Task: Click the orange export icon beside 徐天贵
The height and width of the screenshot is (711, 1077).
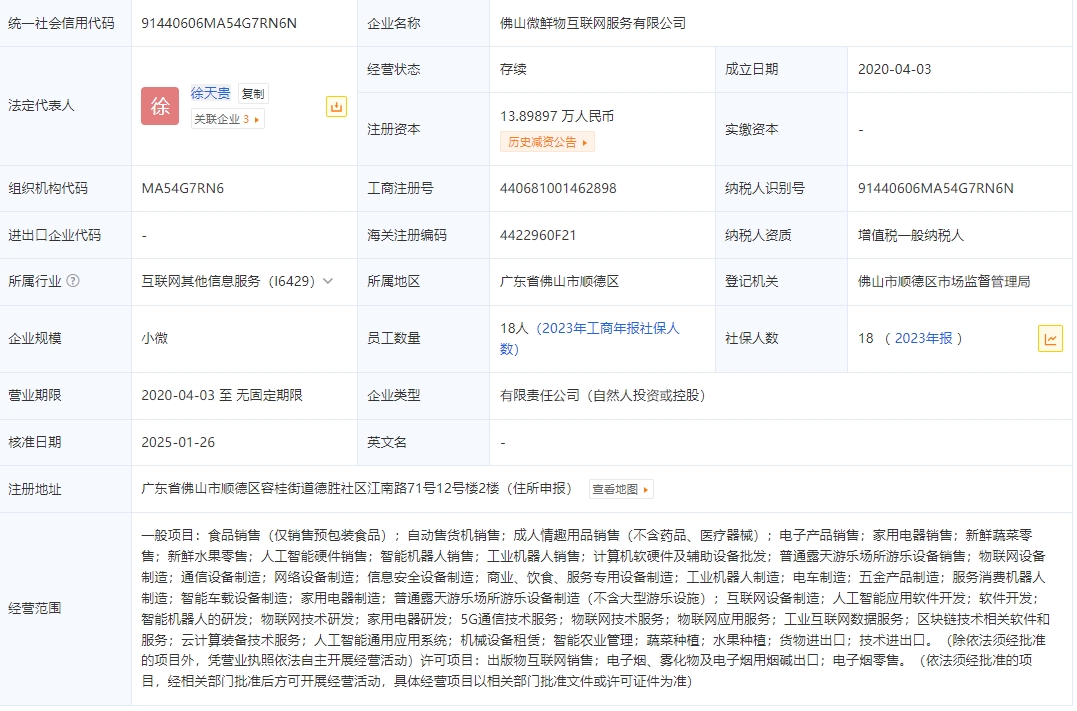Action: click(x=336, y=106)
